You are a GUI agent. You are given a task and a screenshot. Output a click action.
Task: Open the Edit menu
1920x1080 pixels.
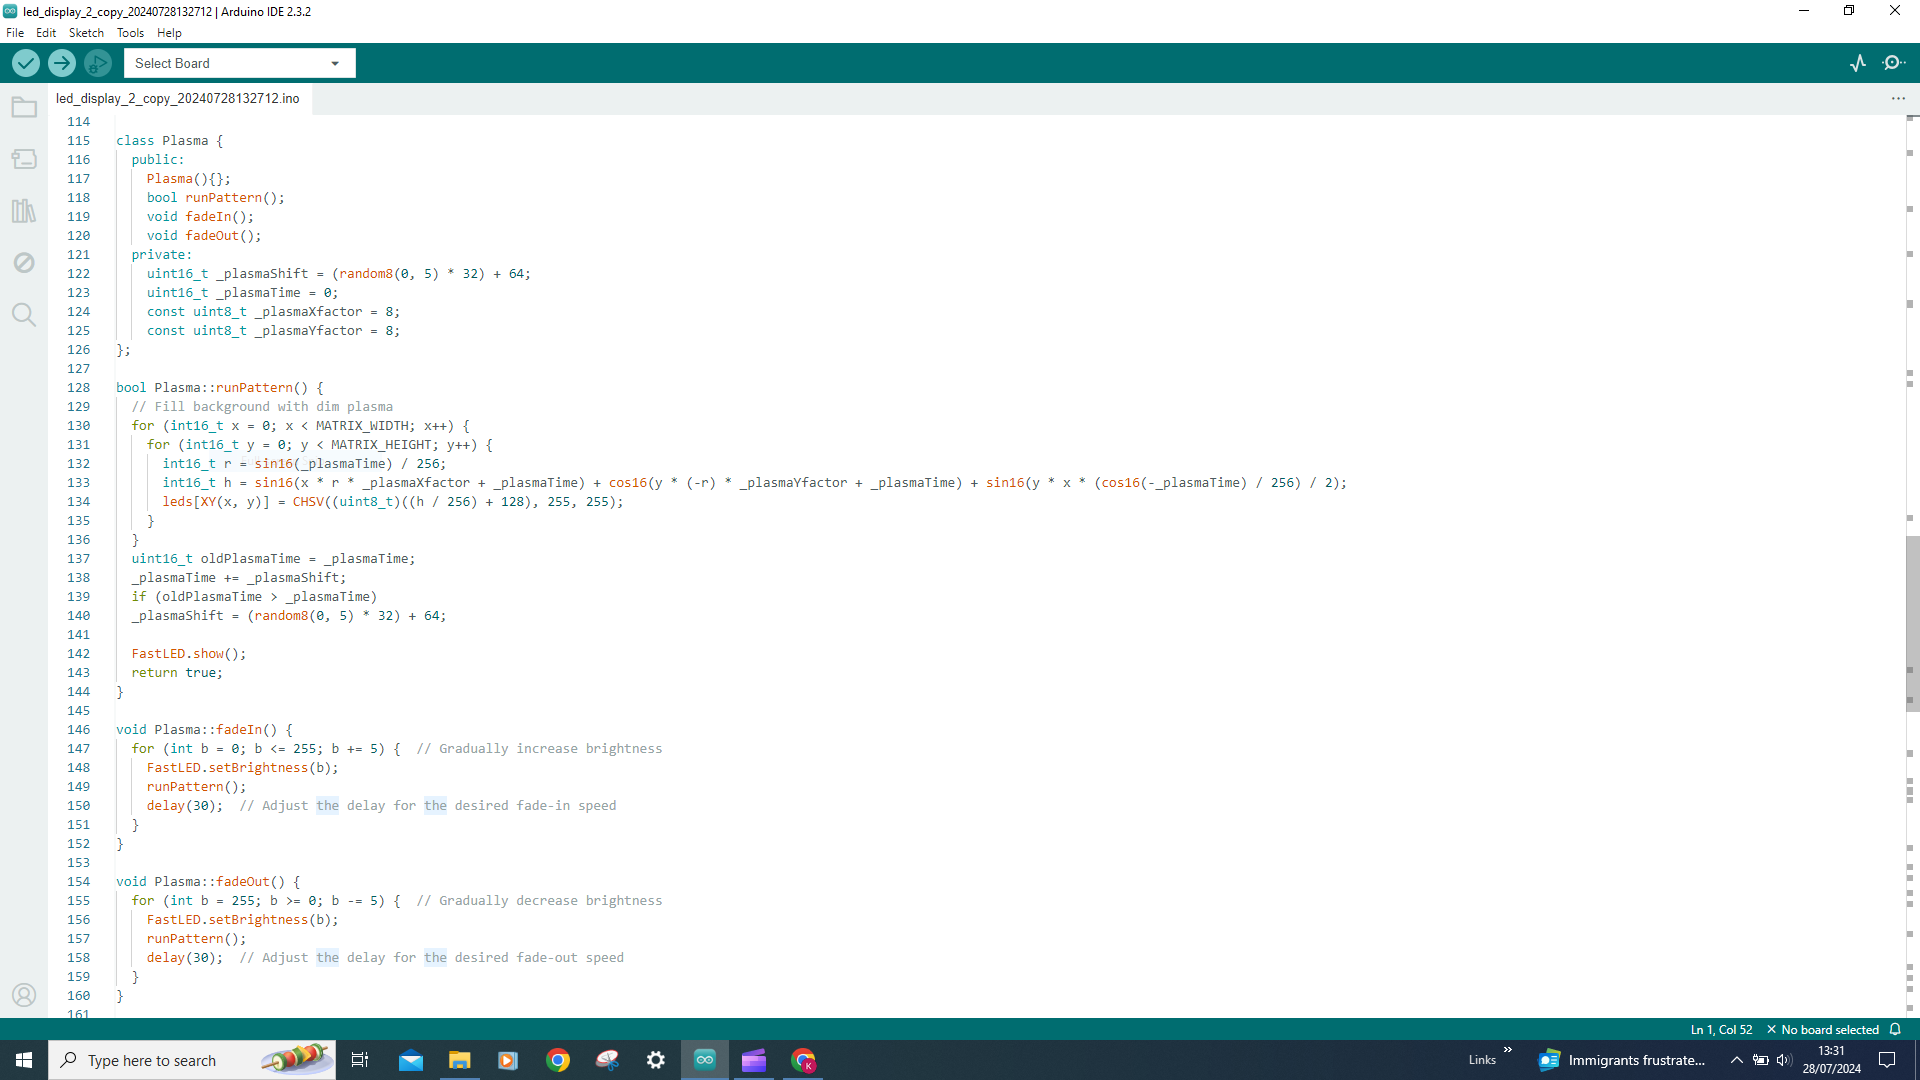pyautogui.click(x=46, y=33)
